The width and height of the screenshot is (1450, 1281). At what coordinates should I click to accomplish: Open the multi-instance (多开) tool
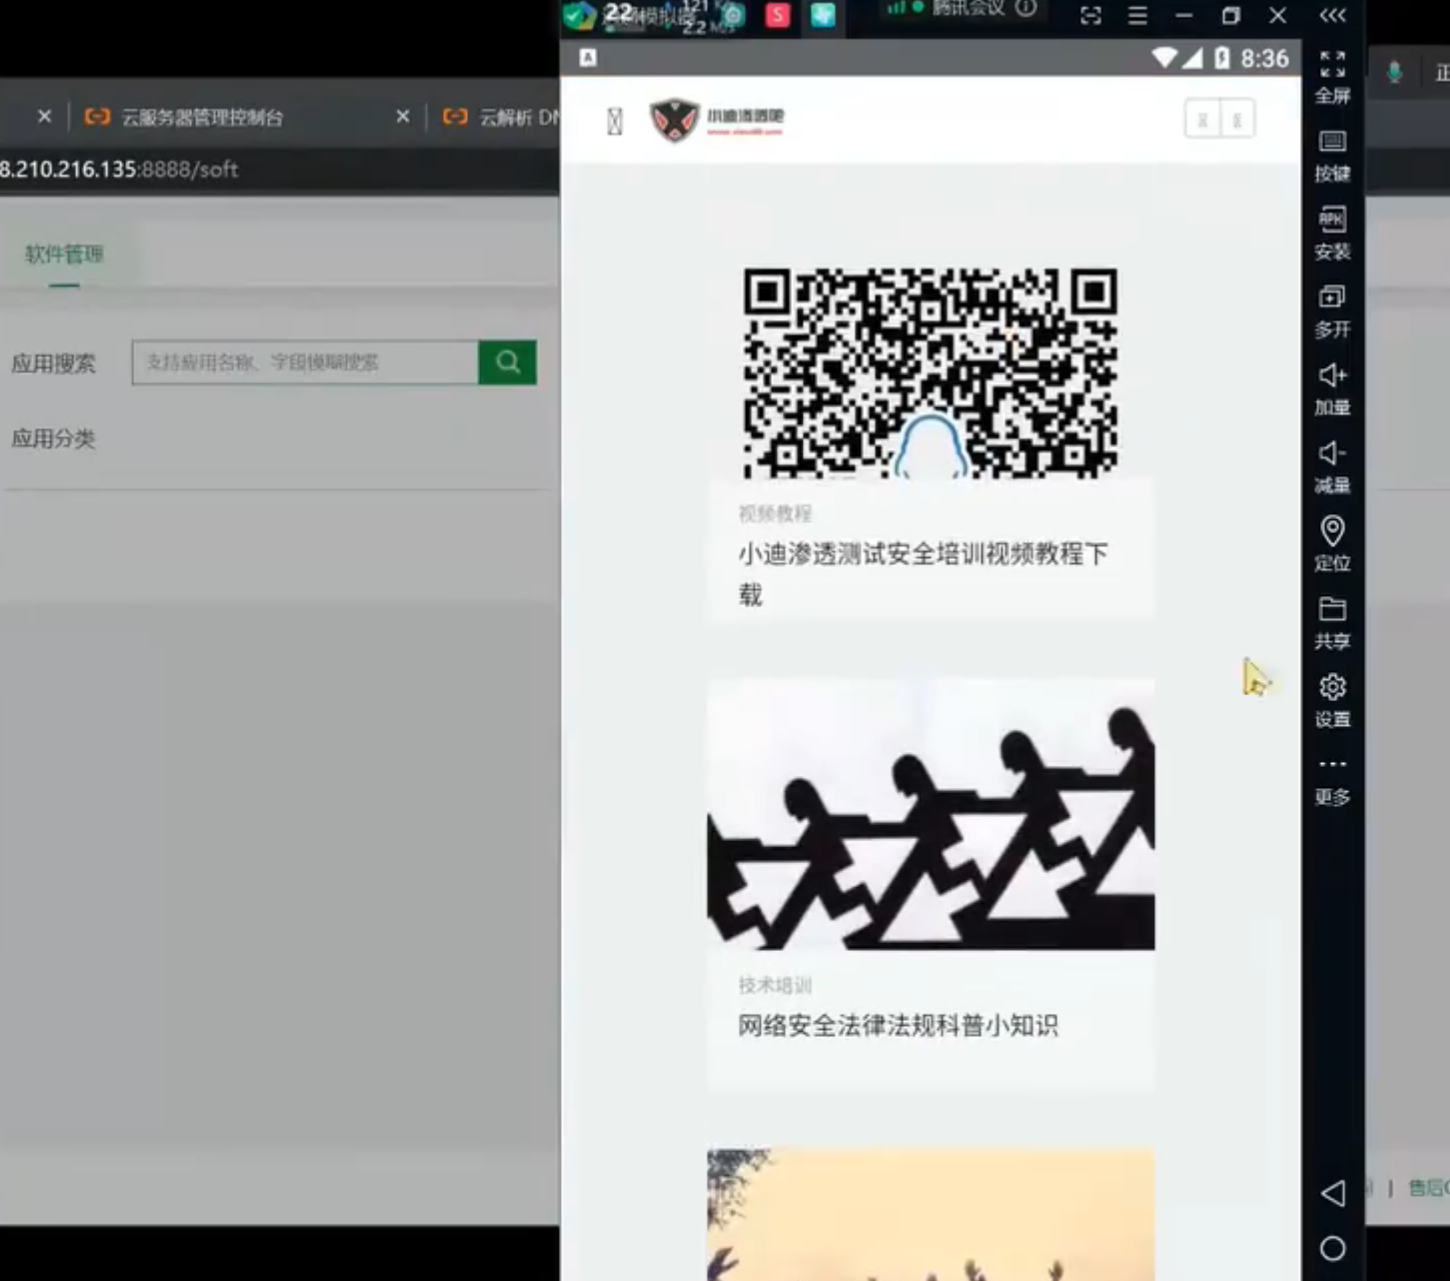[x=1332, y=312]
